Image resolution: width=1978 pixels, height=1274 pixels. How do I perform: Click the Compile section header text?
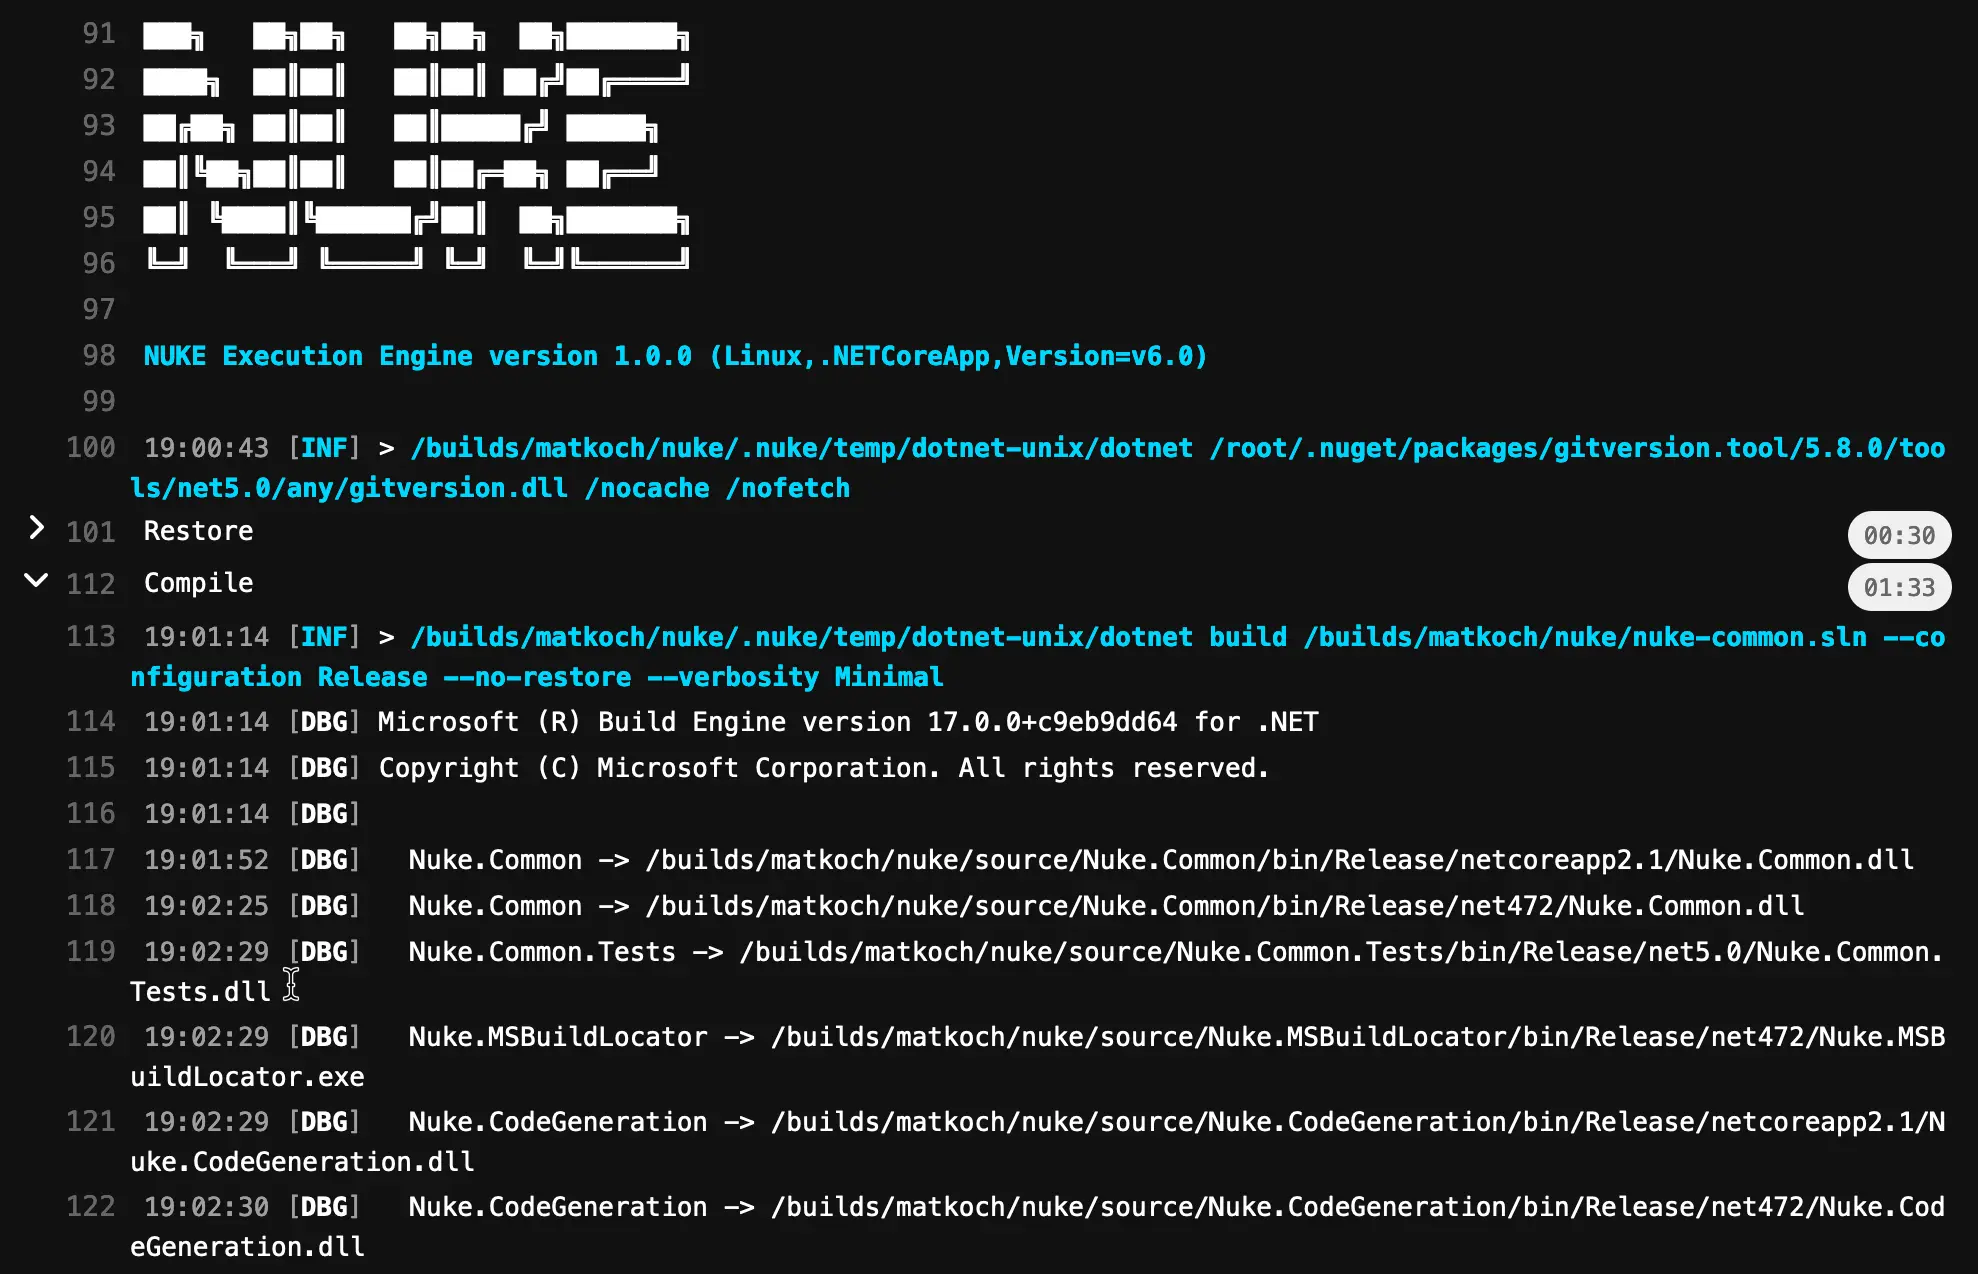[x=198, y=583]
